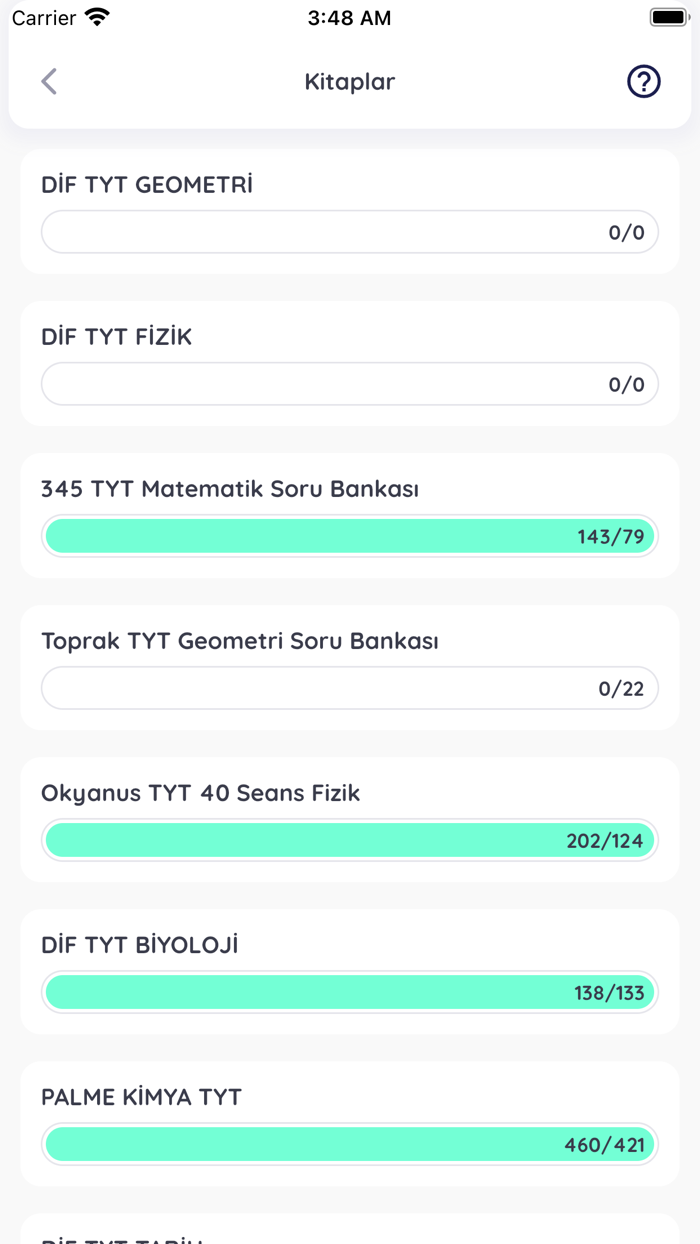This screenshot has width=700, height=1244.
Task: Tap the 460/421 progress bar
Action: coord(349,1144)
